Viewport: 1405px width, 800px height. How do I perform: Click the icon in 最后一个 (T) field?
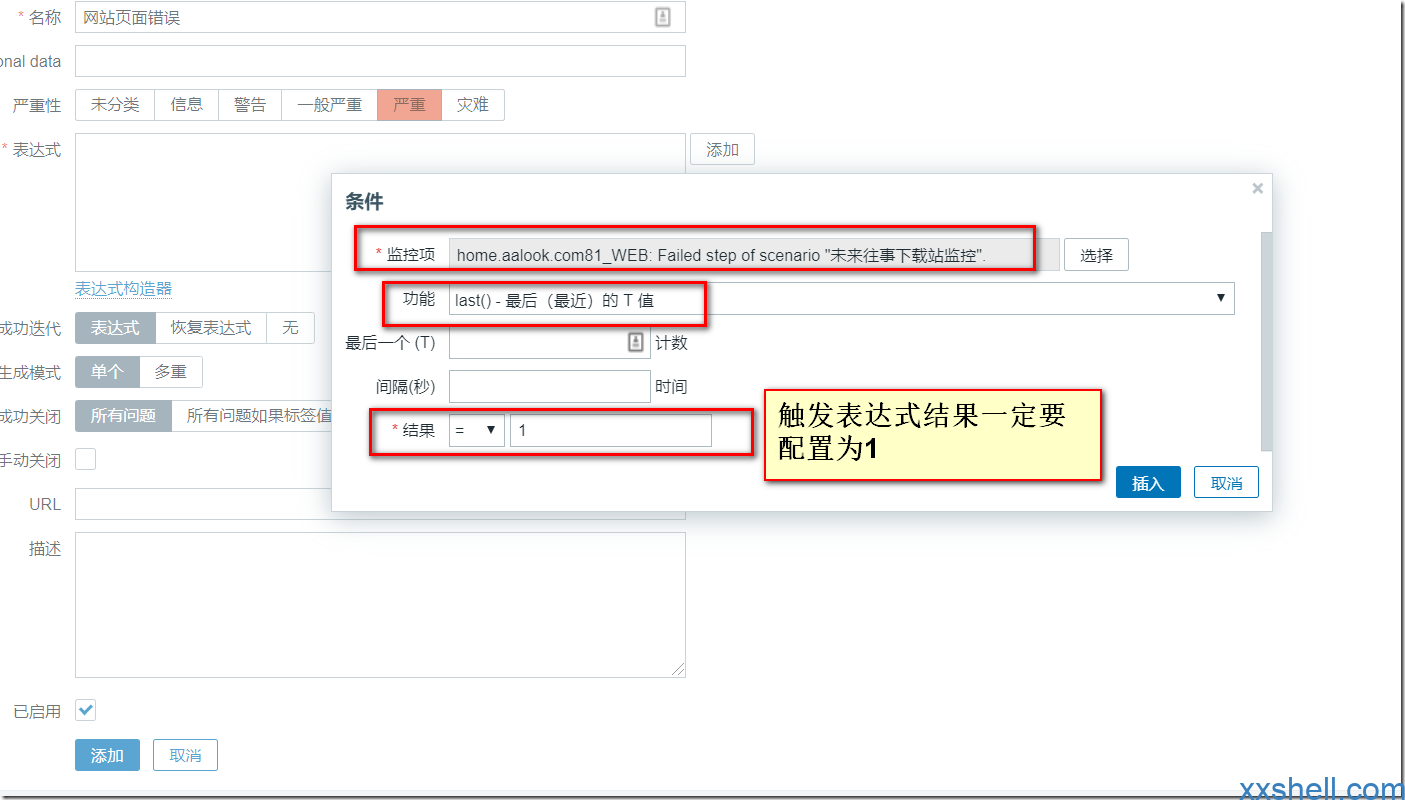(x=636, y=342)
